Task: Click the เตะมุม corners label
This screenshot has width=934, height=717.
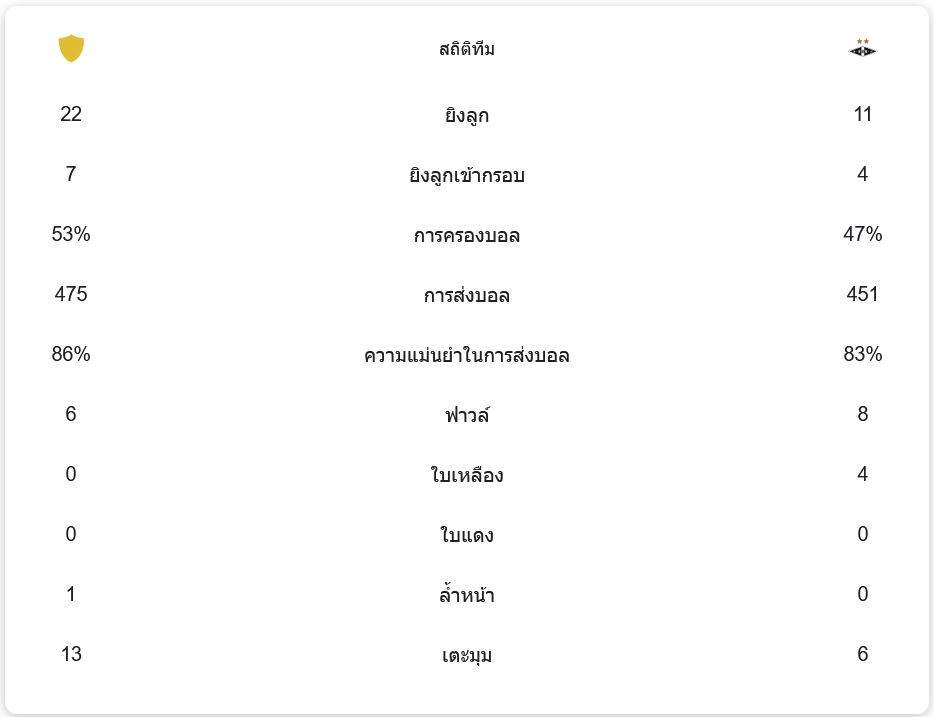Action: coord(466,656)
